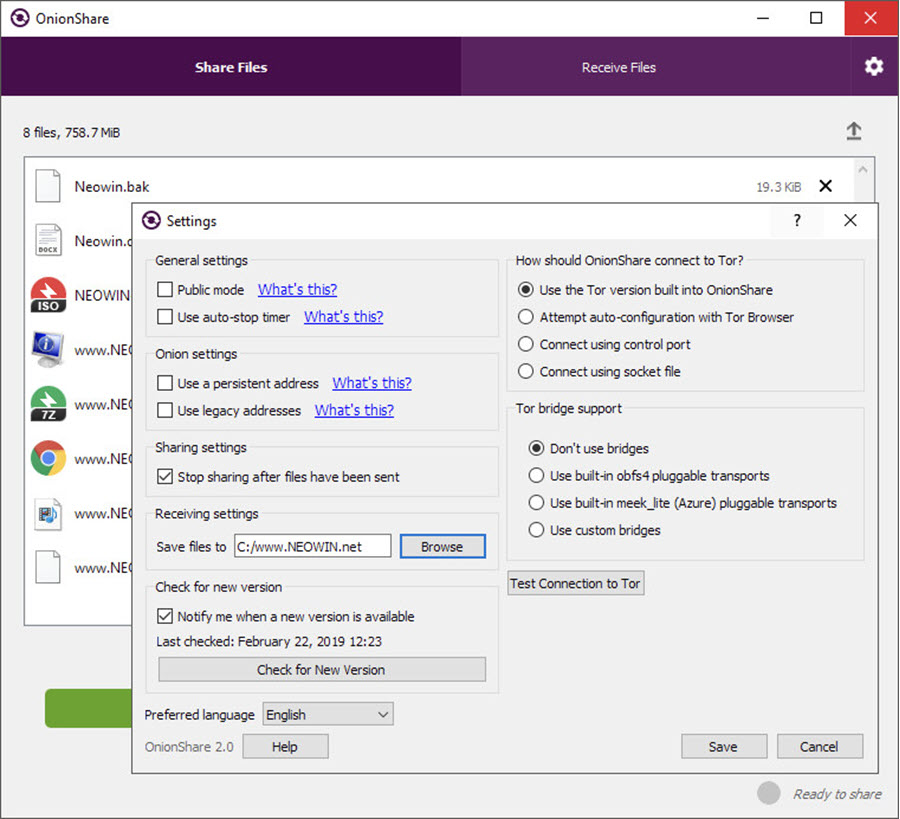Select Attempt auto-configuration with Tor Browser
Viewport: 900px width, 819px height.
525,317
